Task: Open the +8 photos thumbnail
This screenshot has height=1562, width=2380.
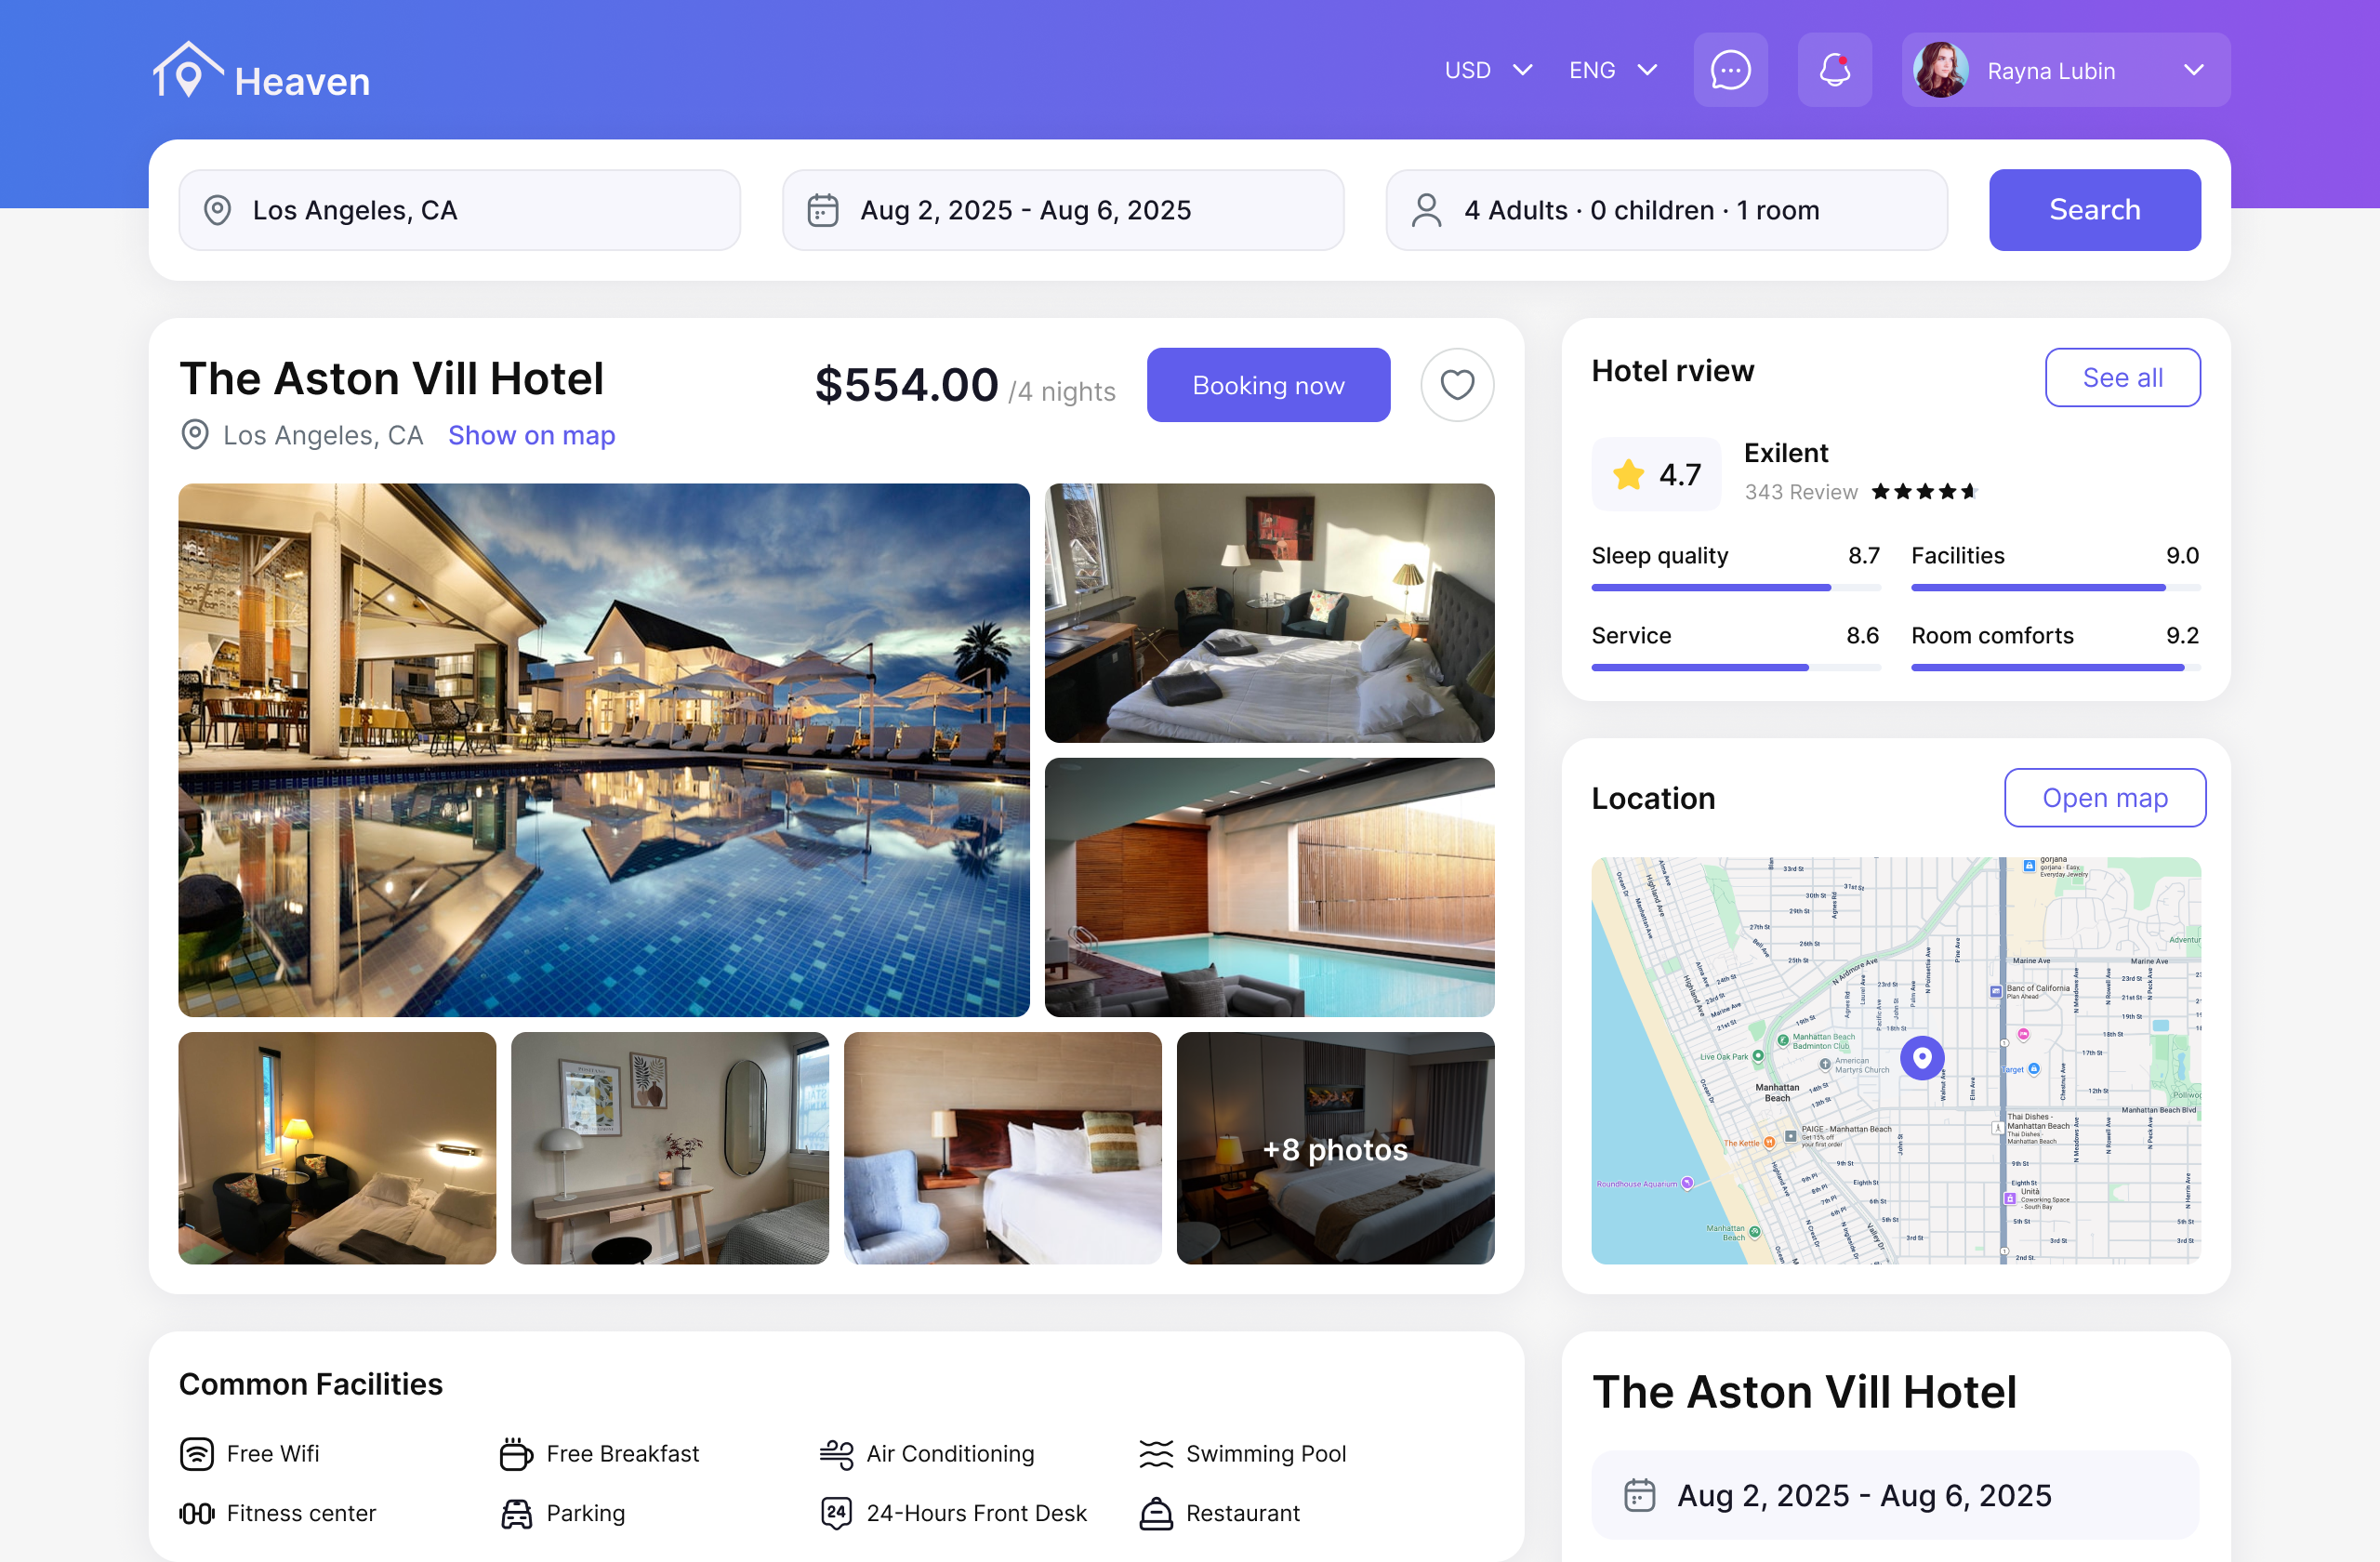Action: point(1335,1148)
